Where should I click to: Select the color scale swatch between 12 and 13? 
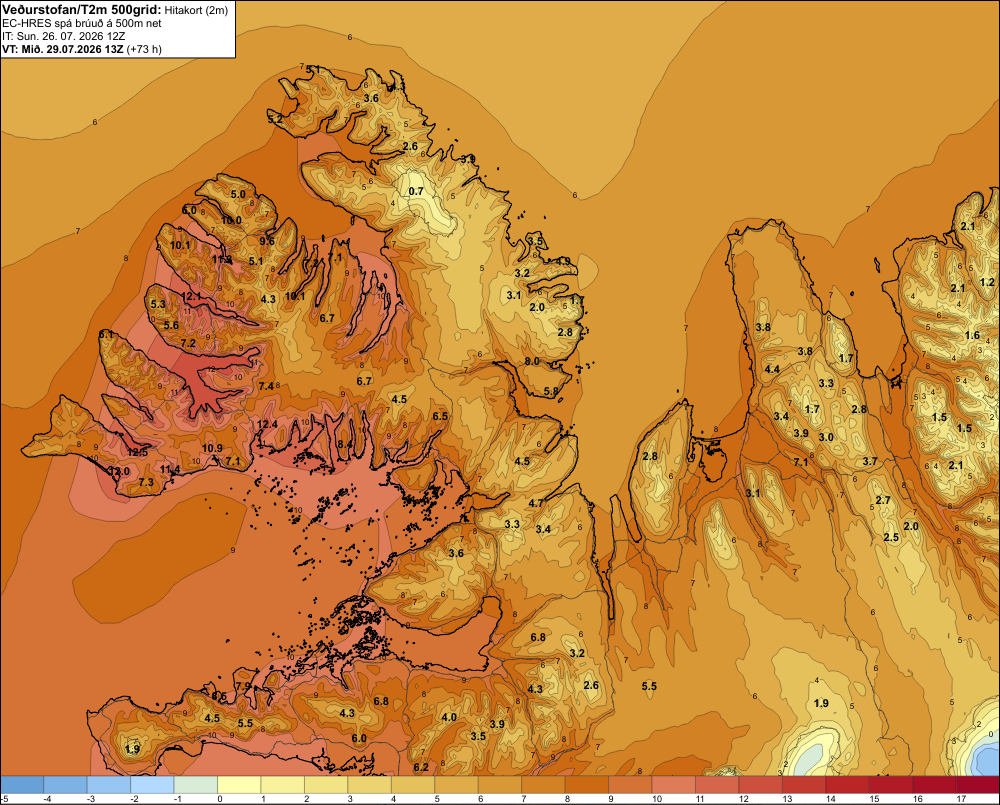pyautogui.click(x=760, y=784)
